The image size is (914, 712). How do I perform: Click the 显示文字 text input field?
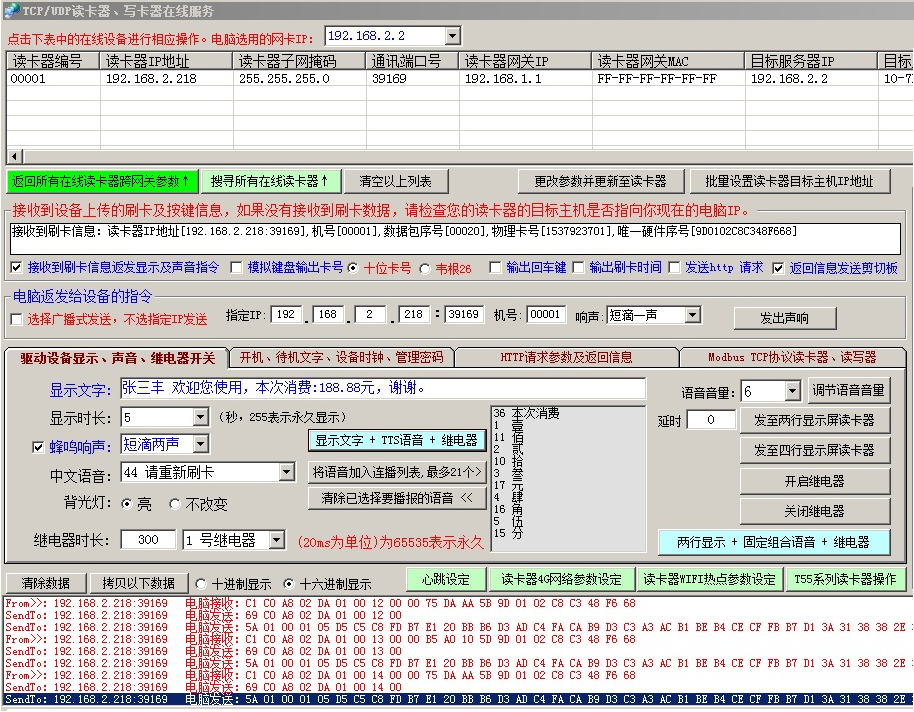pos(383,388)
